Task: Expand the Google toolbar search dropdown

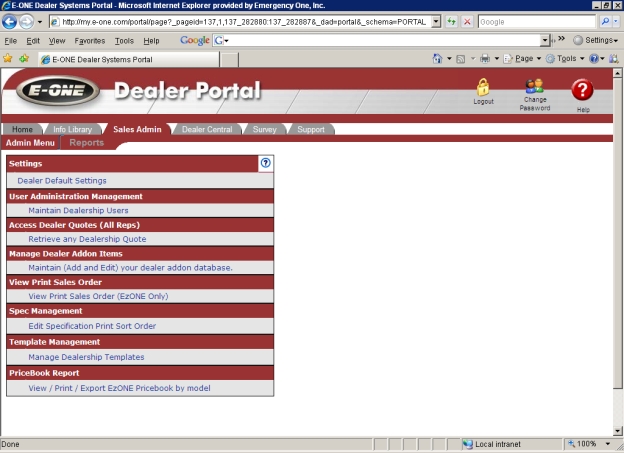Action: tap(545, 40)
